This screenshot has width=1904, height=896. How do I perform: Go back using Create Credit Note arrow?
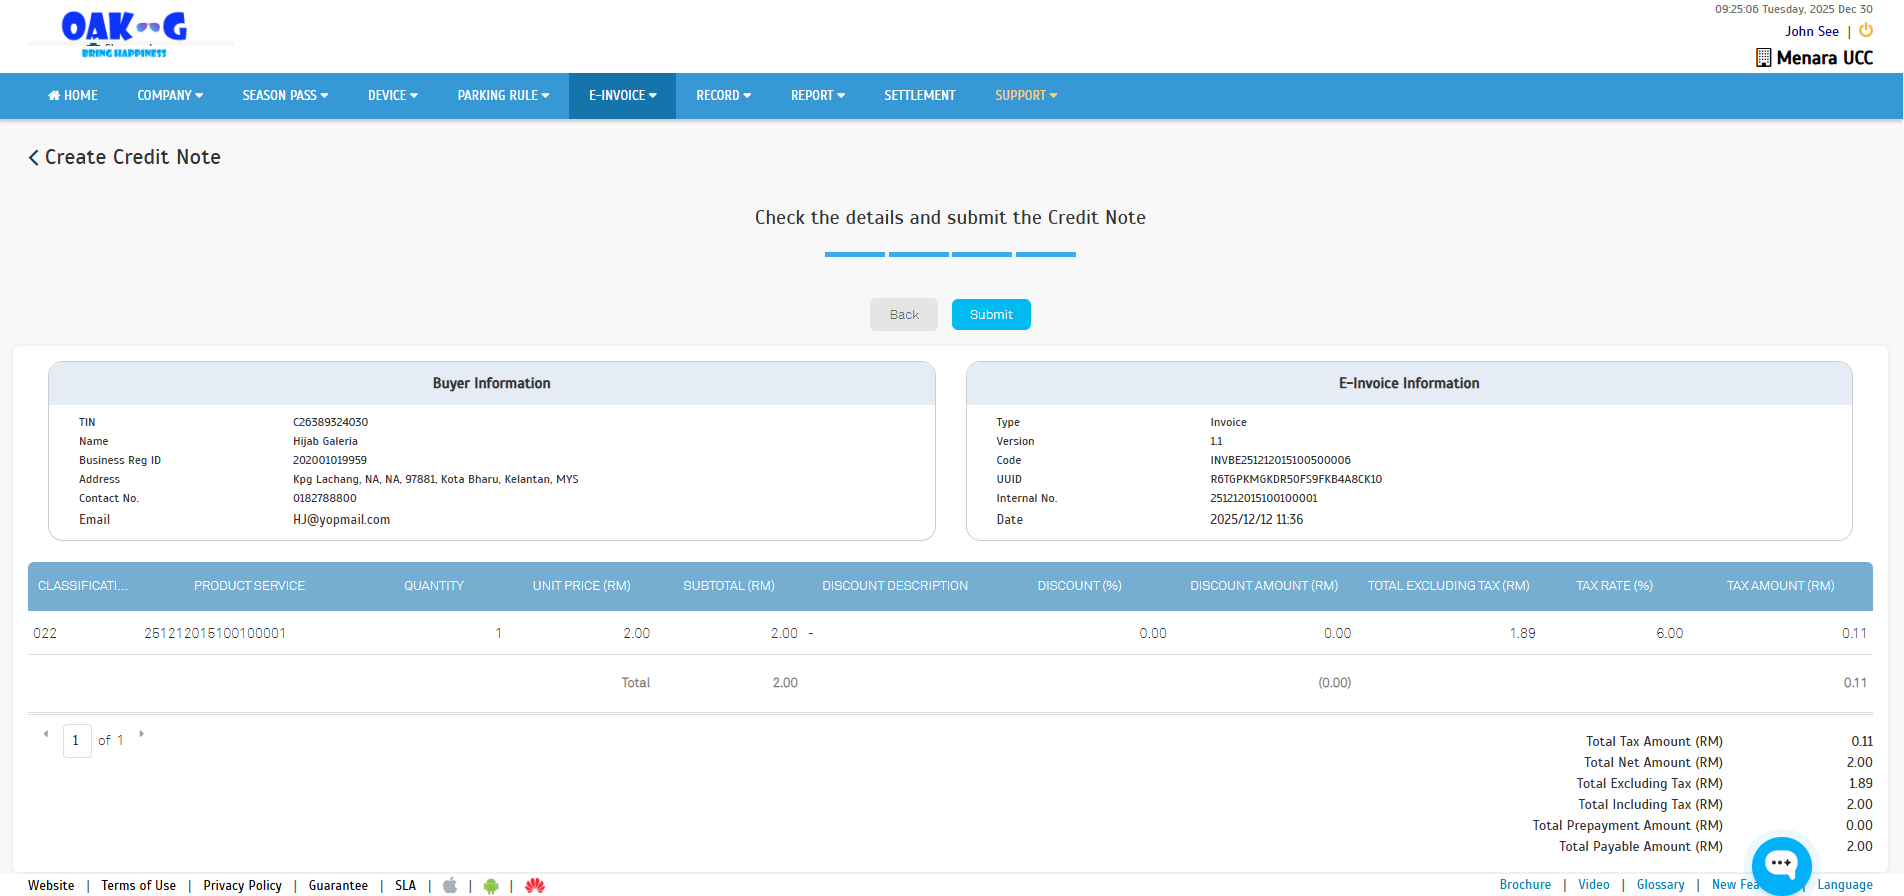click(x=34, y=158)
